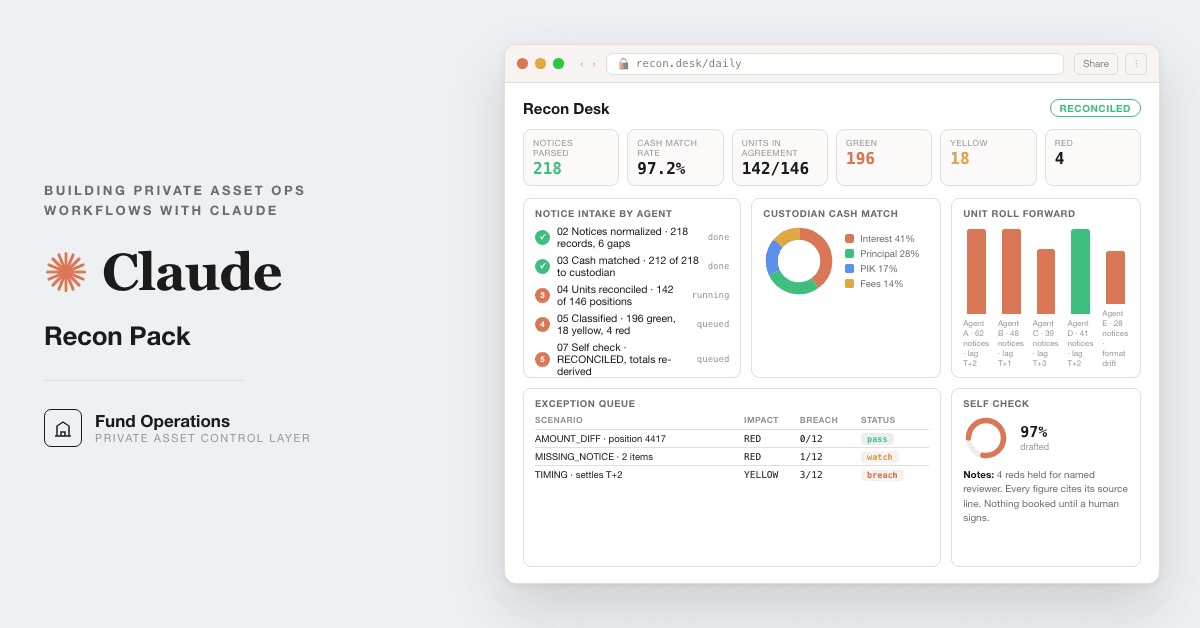The height and width of the screenshot is (628, 1200).
Task: Click the Fund Operations building icon
Action: 63,428
